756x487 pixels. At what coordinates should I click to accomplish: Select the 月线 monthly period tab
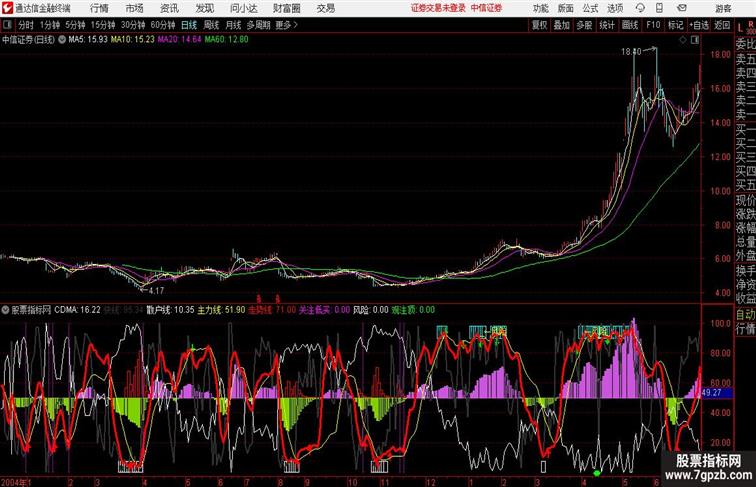click(233, 25)
